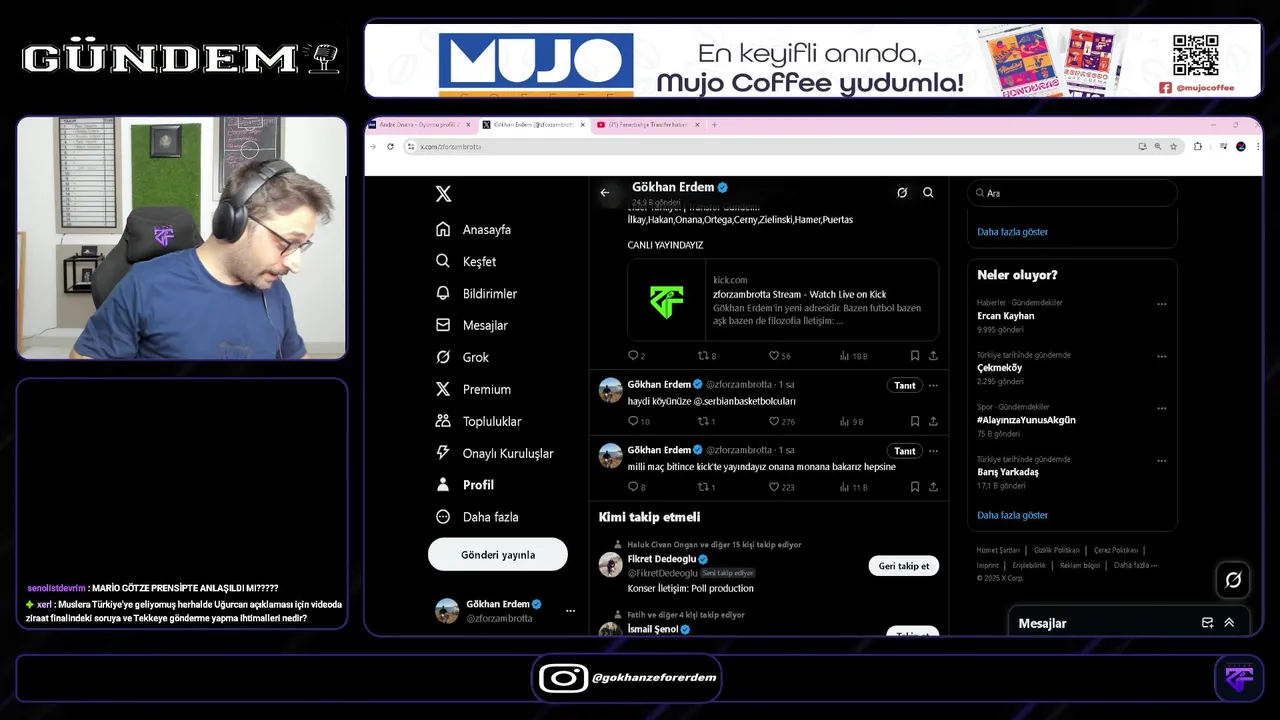1280x720 pixels.
Task: Open Barış Yarkadaş trending topic
Action: (x=1008, y=472)
